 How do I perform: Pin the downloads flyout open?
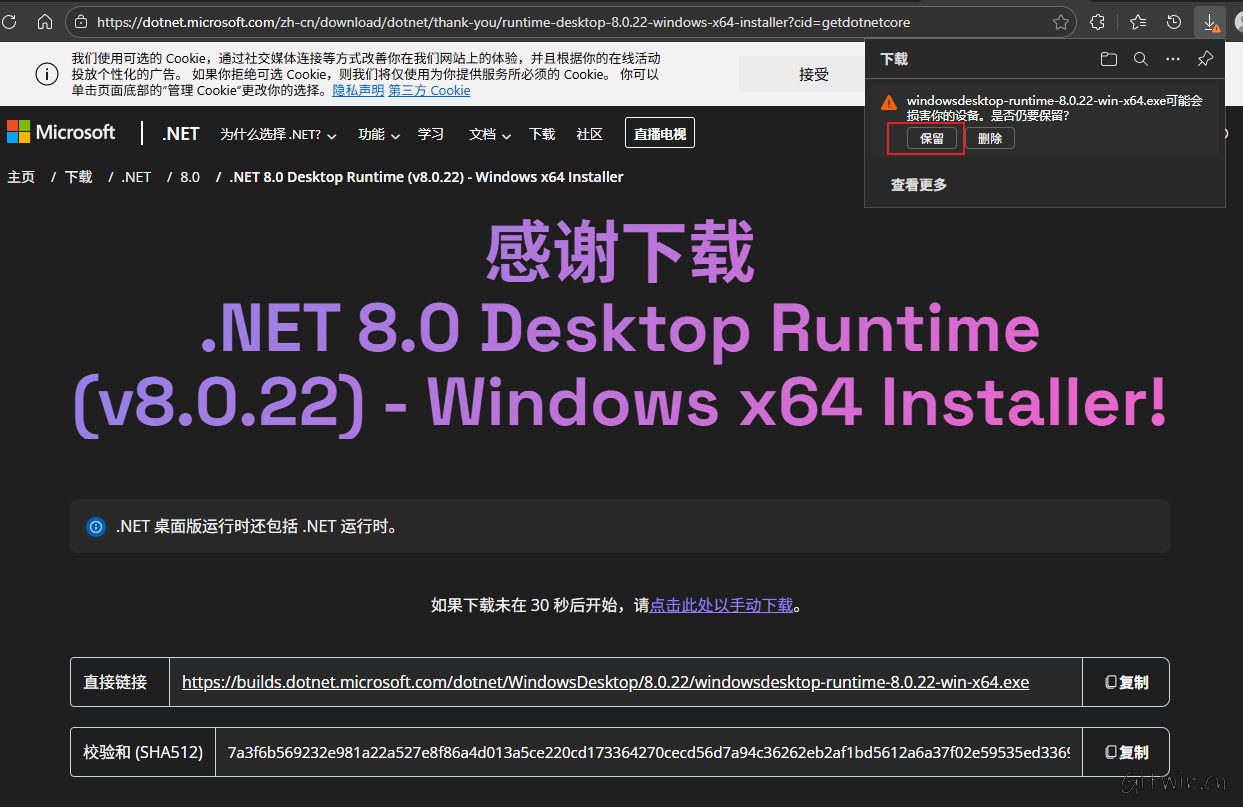click(1204, 58)
